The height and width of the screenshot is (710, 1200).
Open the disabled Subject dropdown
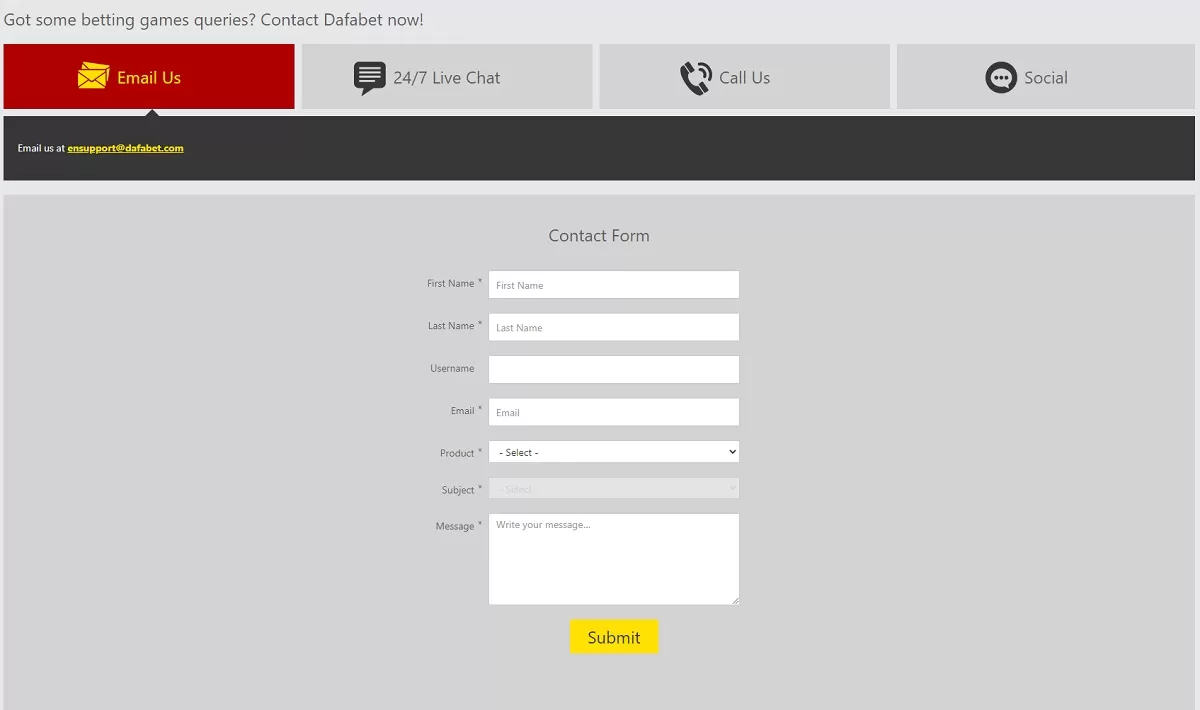click(x=614, y=489)
